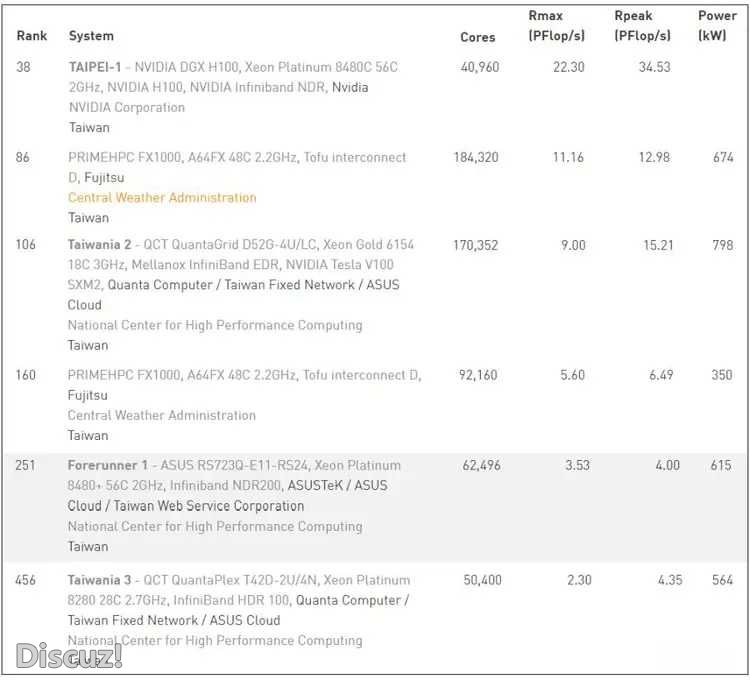
Task: Click Taiwan country text under Forerunner 1
Action: (x=88, y=547)
